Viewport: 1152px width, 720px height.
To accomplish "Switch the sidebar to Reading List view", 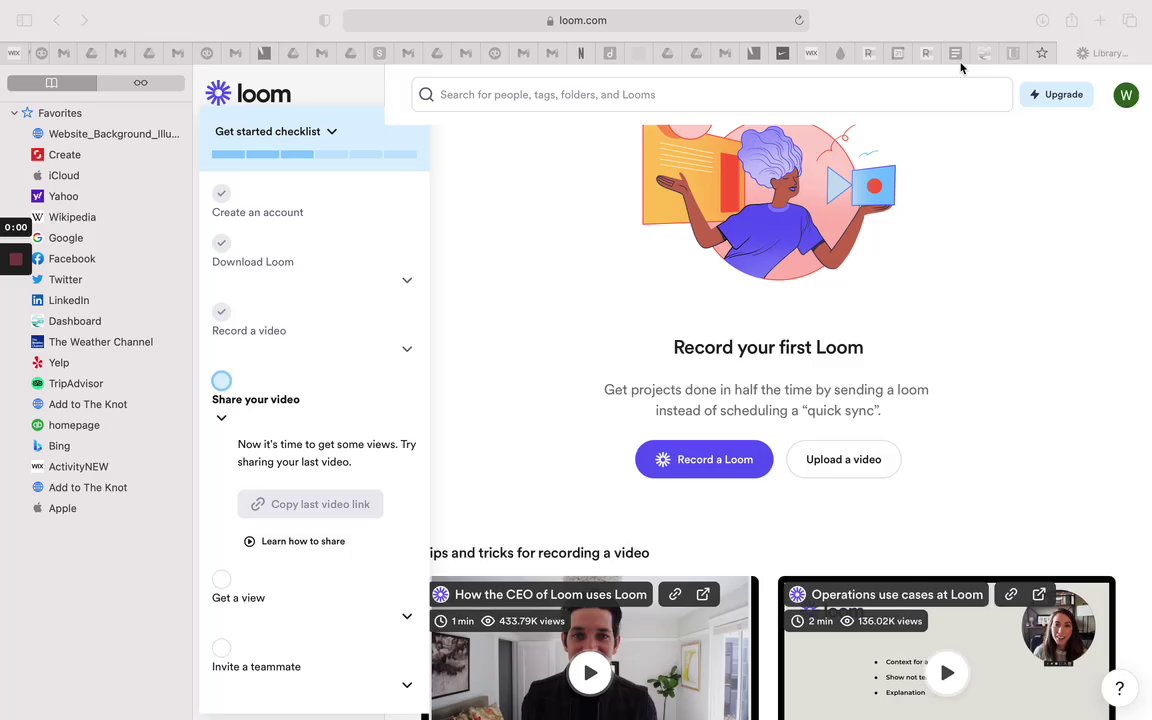I will point(140,83).
